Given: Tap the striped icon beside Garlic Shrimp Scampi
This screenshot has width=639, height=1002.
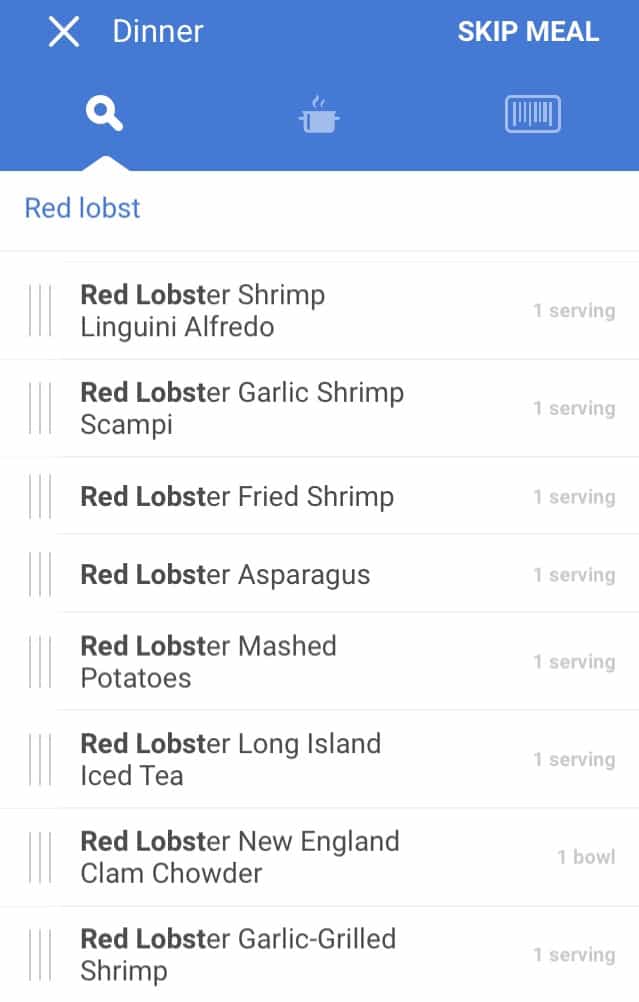Looking at the screenshot, I should pos(39,408).
